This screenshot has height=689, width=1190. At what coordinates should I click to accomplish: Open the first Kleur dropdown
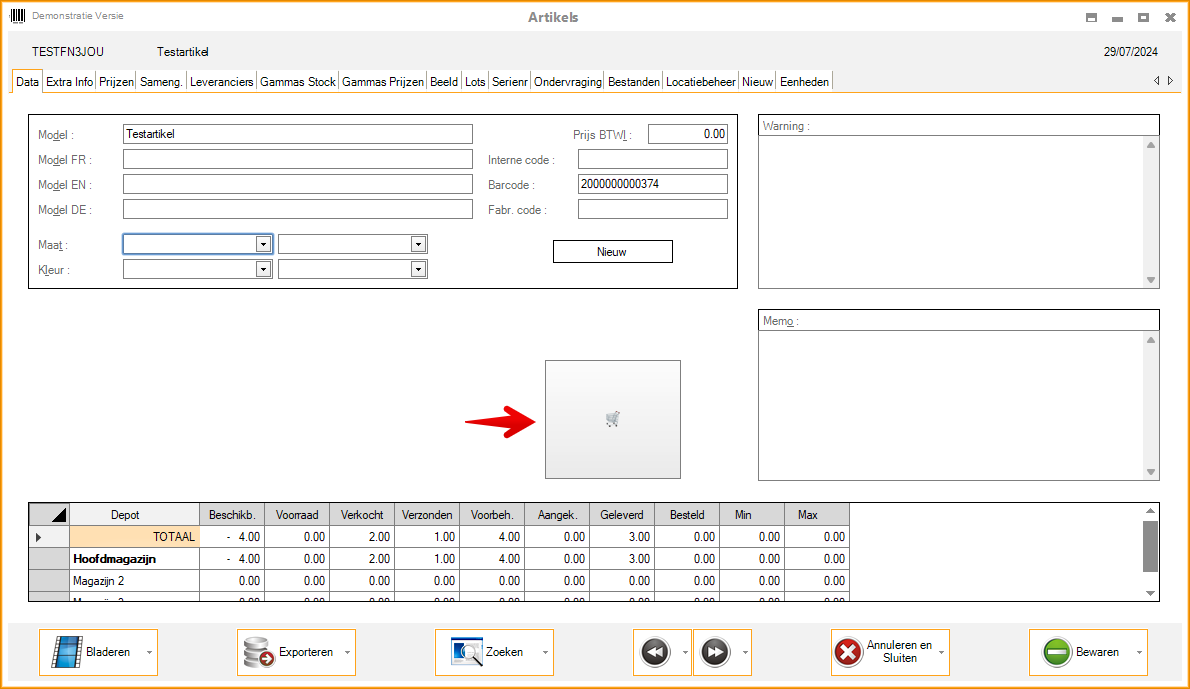[x=263, y=269]
